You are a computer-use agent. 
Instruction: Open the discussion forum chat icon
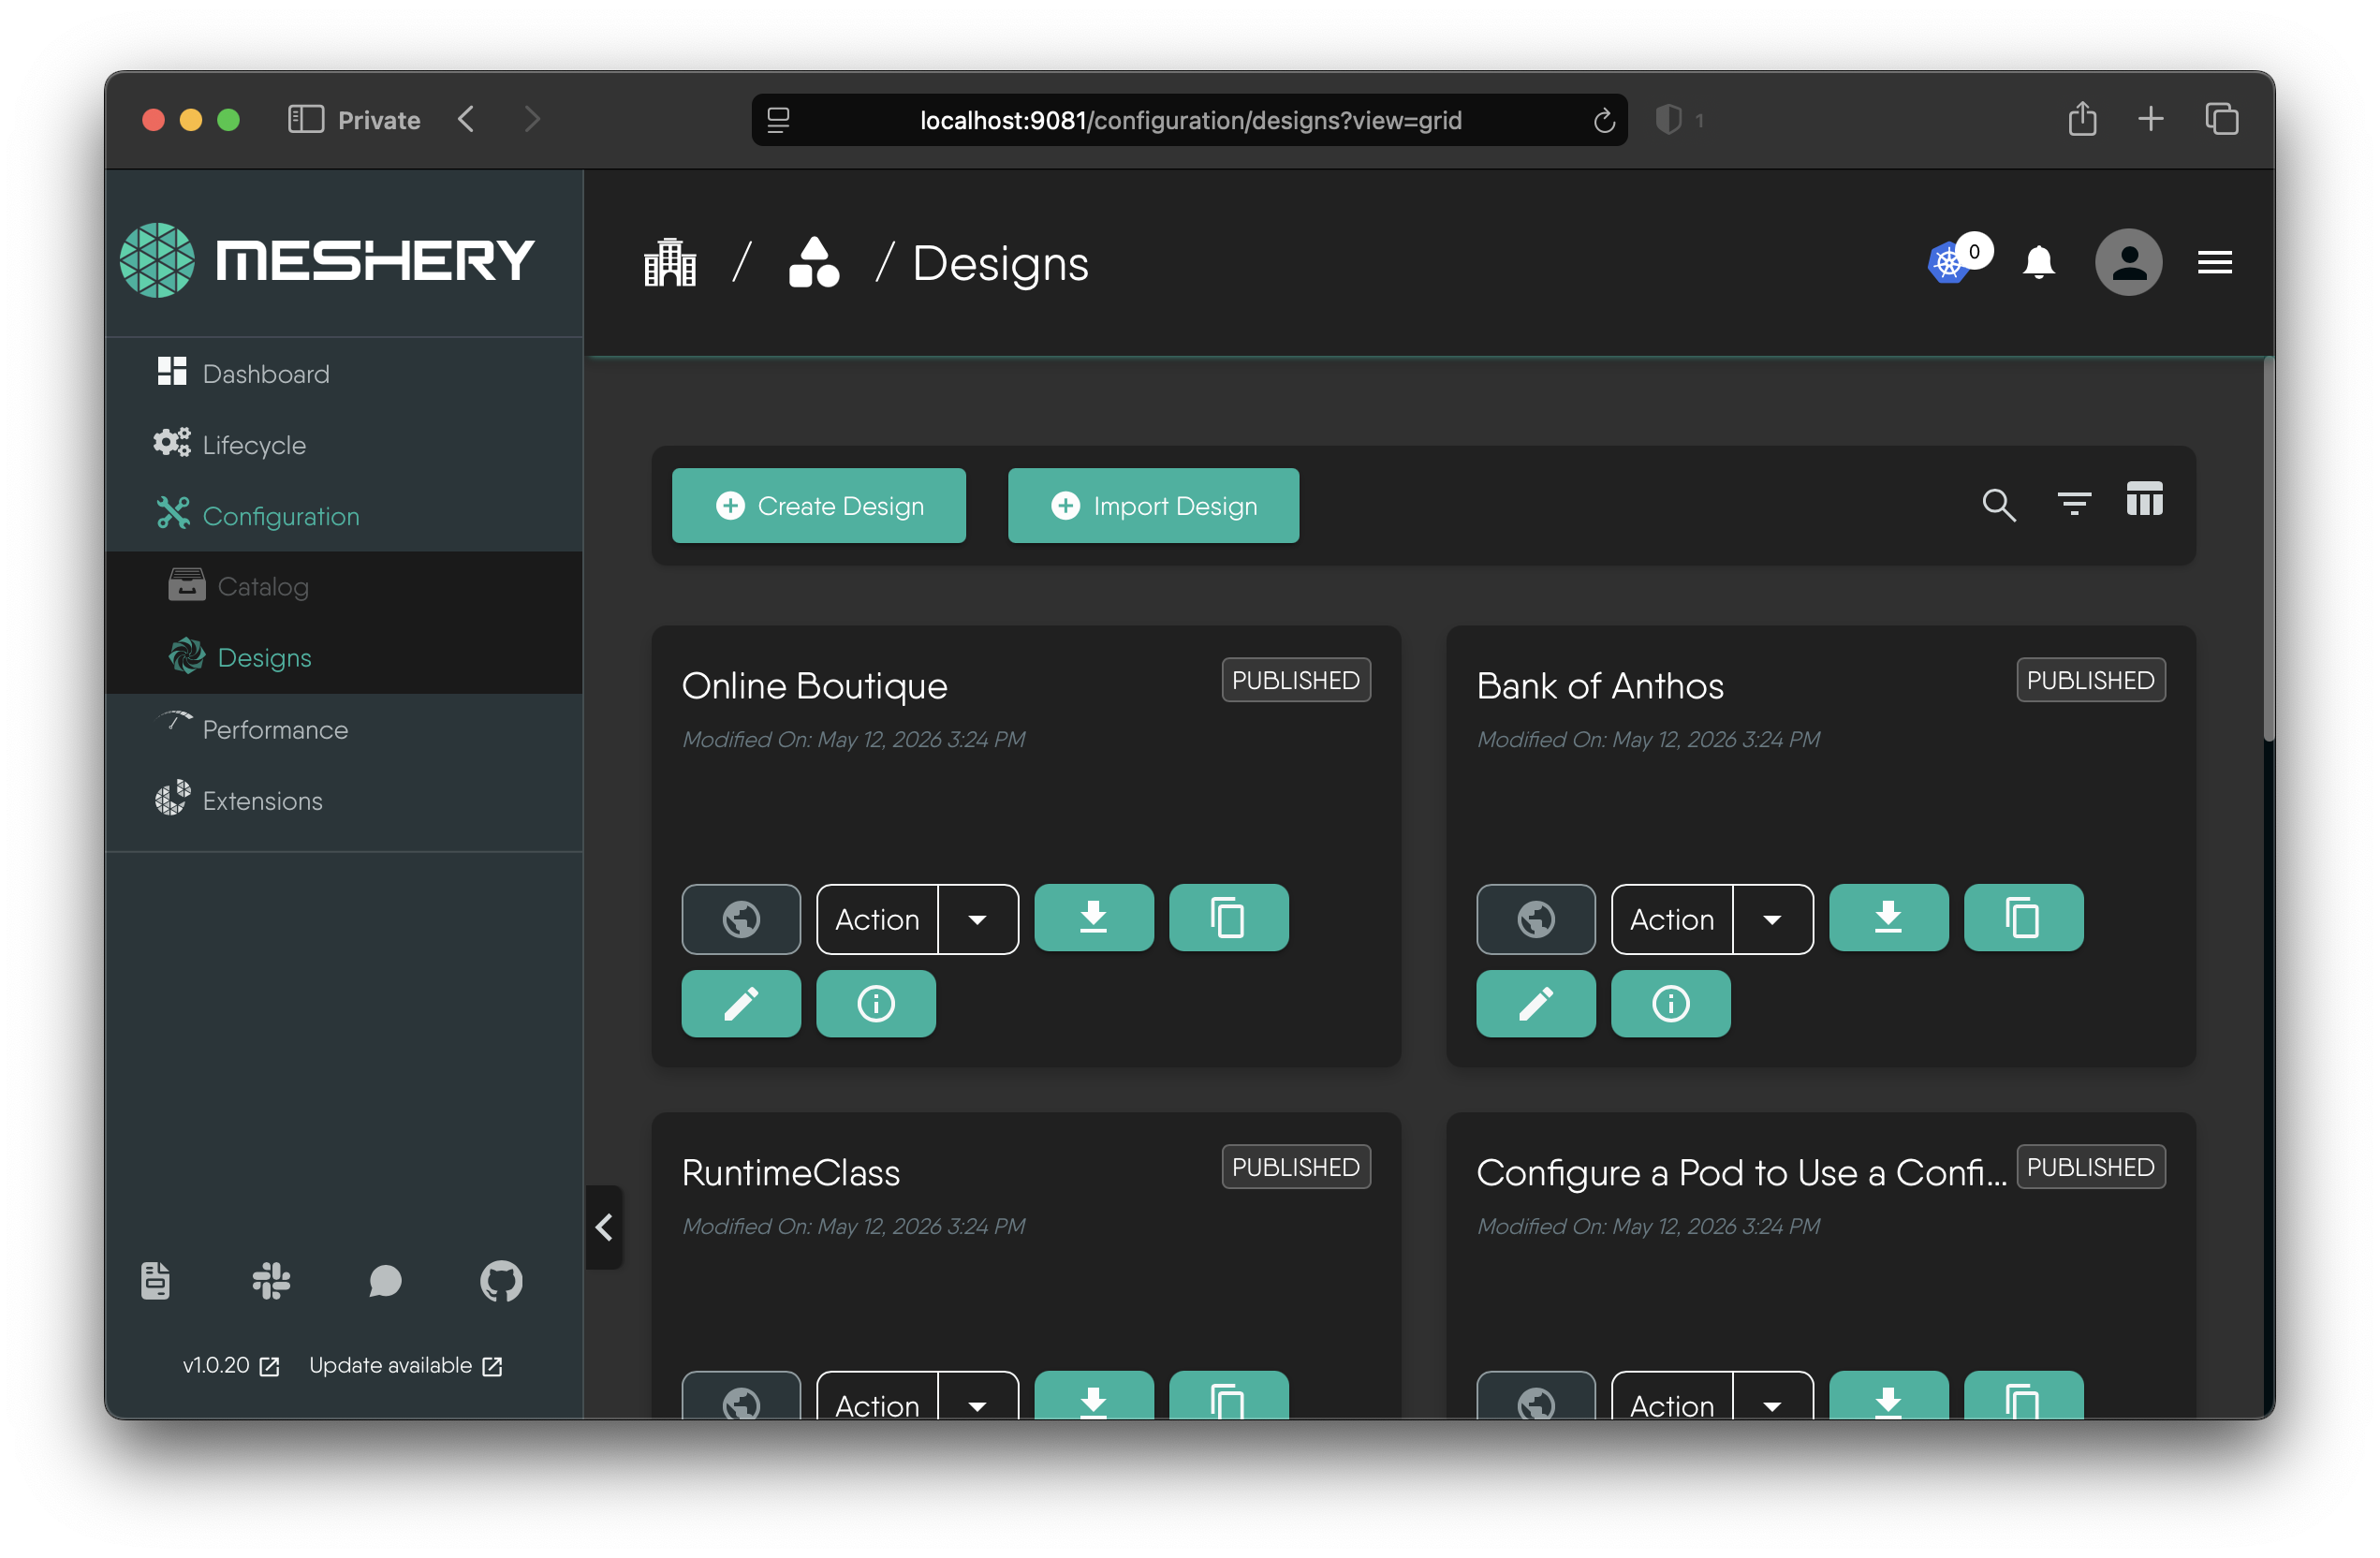(385, 1281)
